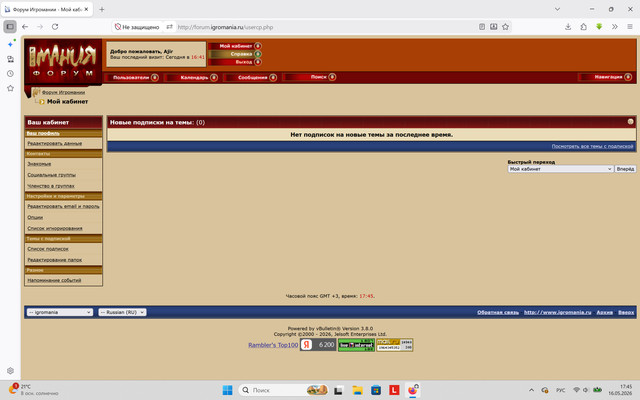Reload the page with refresh icon

(x=55, y=27)
